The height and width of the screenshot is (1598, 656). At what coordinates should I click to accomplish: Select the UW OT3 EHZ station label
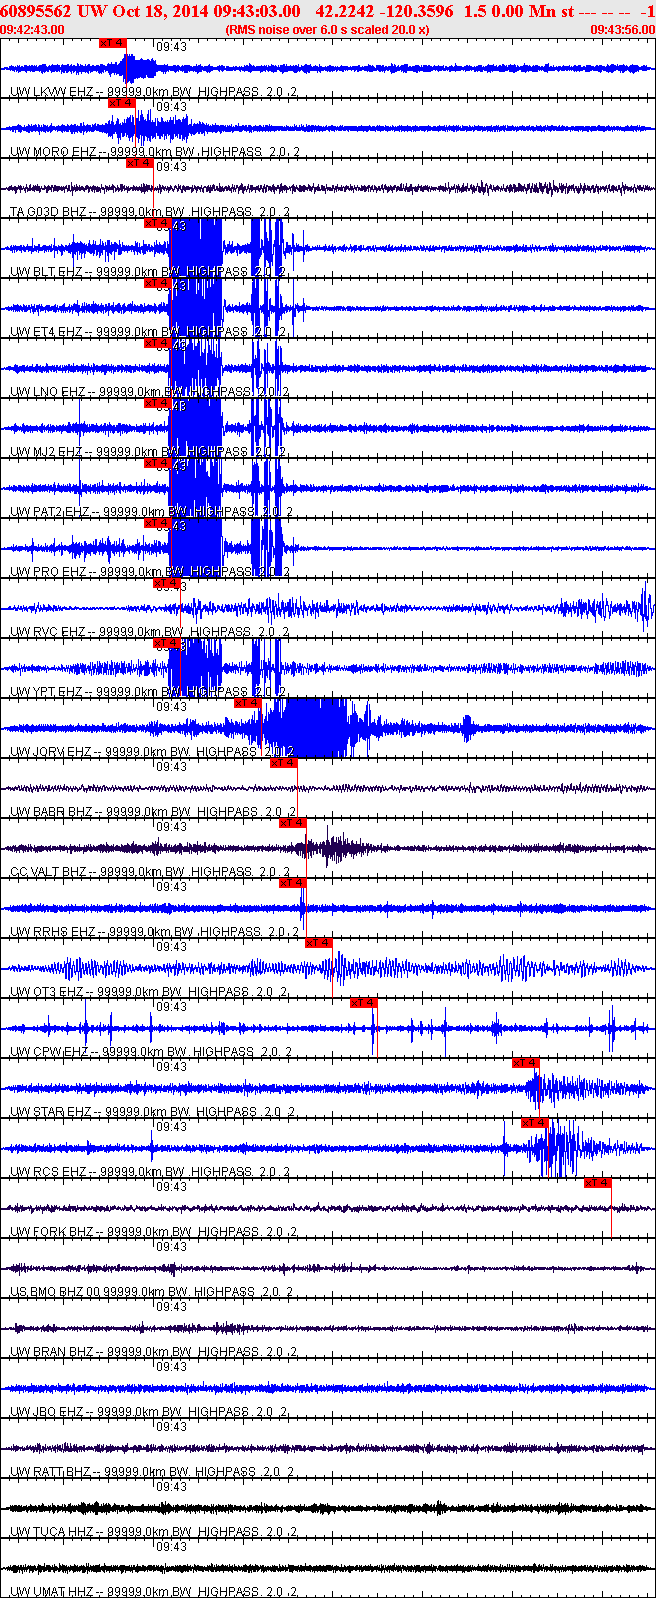pos(47,992)
